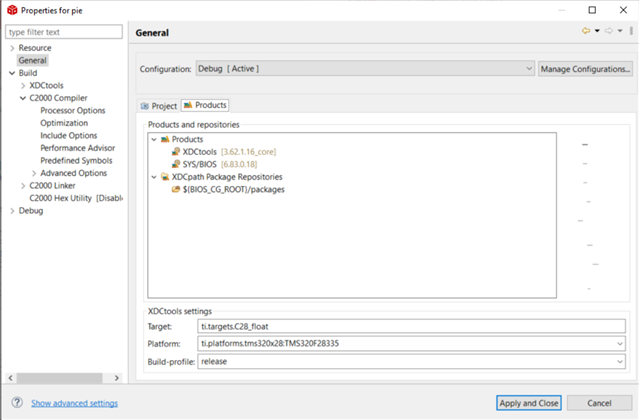The width and height of the screenshot is (639, 420).
Task: Click the BIOS_CG_ROOT packages repository icon
Action: coord(175,188)
